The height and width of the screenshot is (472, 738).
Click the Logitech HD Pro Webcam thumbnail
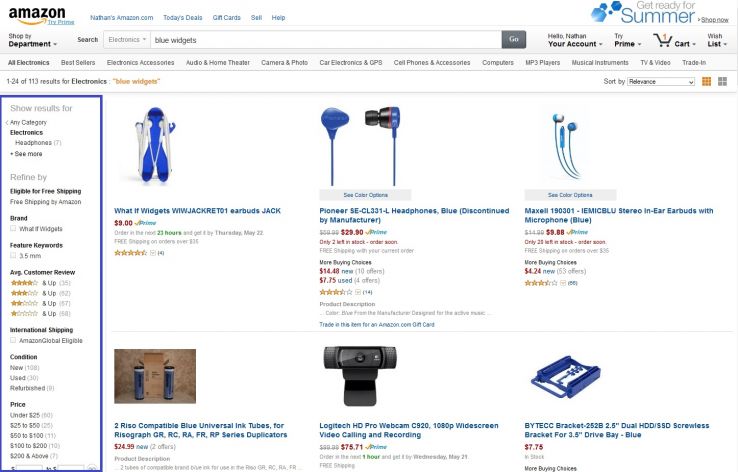point(360,376)
